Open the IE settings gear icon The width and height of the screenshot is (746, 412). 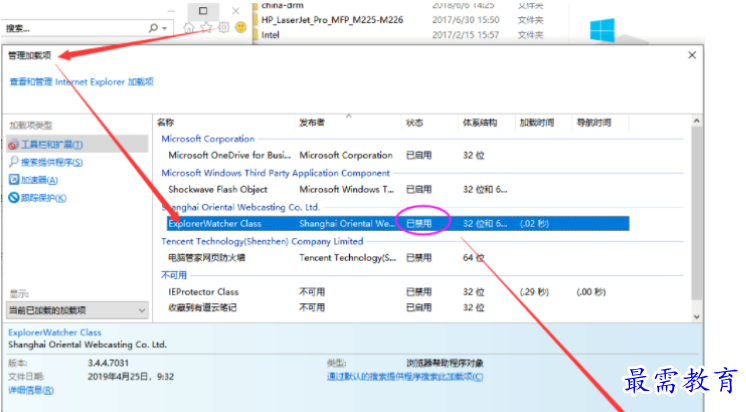(224, 27)
